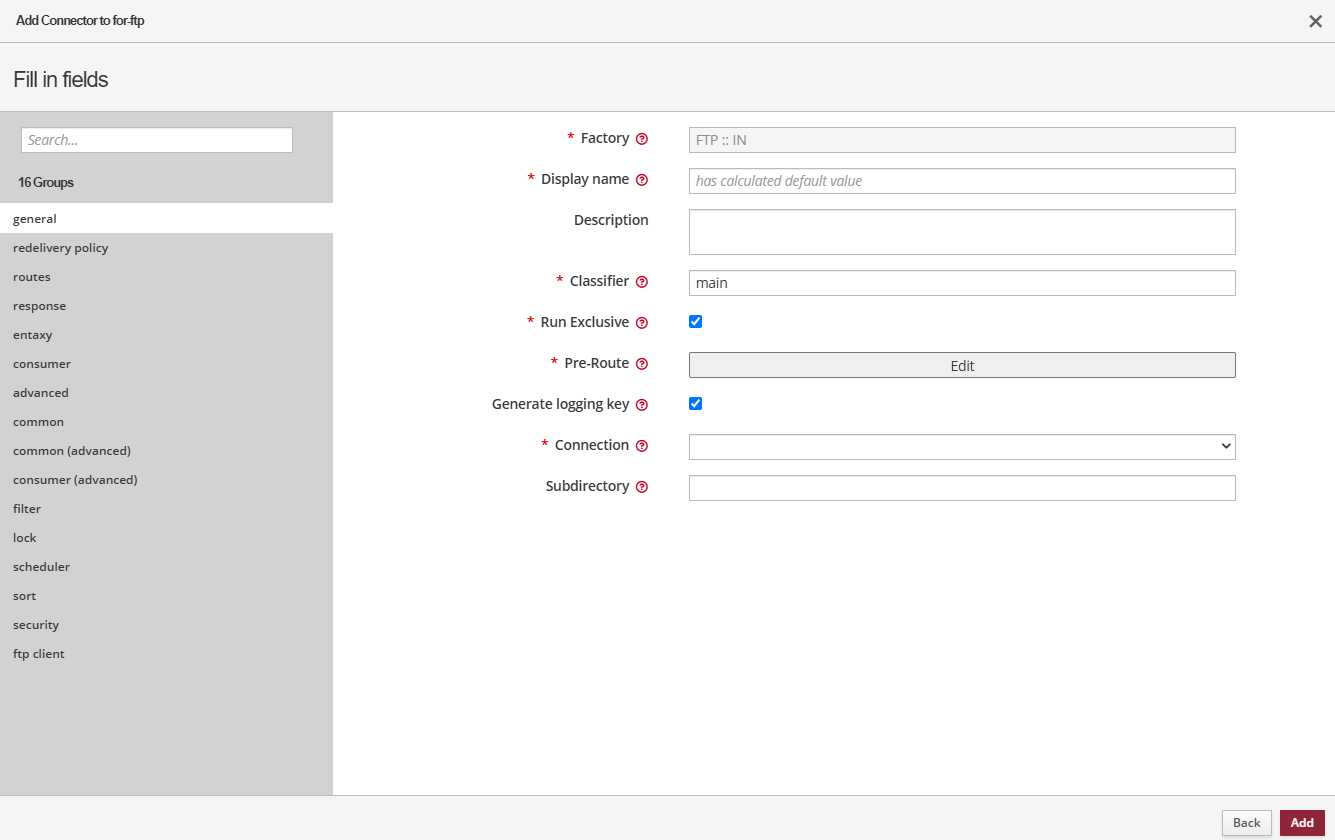Viewport: 1335px width, 840px height.
Task: Click help icon beside Run Exclusive
Action: (x=642, y=323)
